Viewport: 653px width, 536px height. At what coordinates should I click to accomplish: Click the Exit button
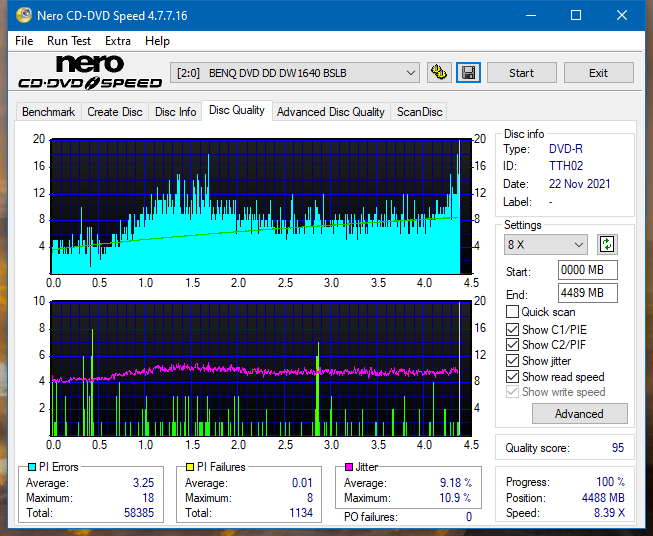[598, 73]
